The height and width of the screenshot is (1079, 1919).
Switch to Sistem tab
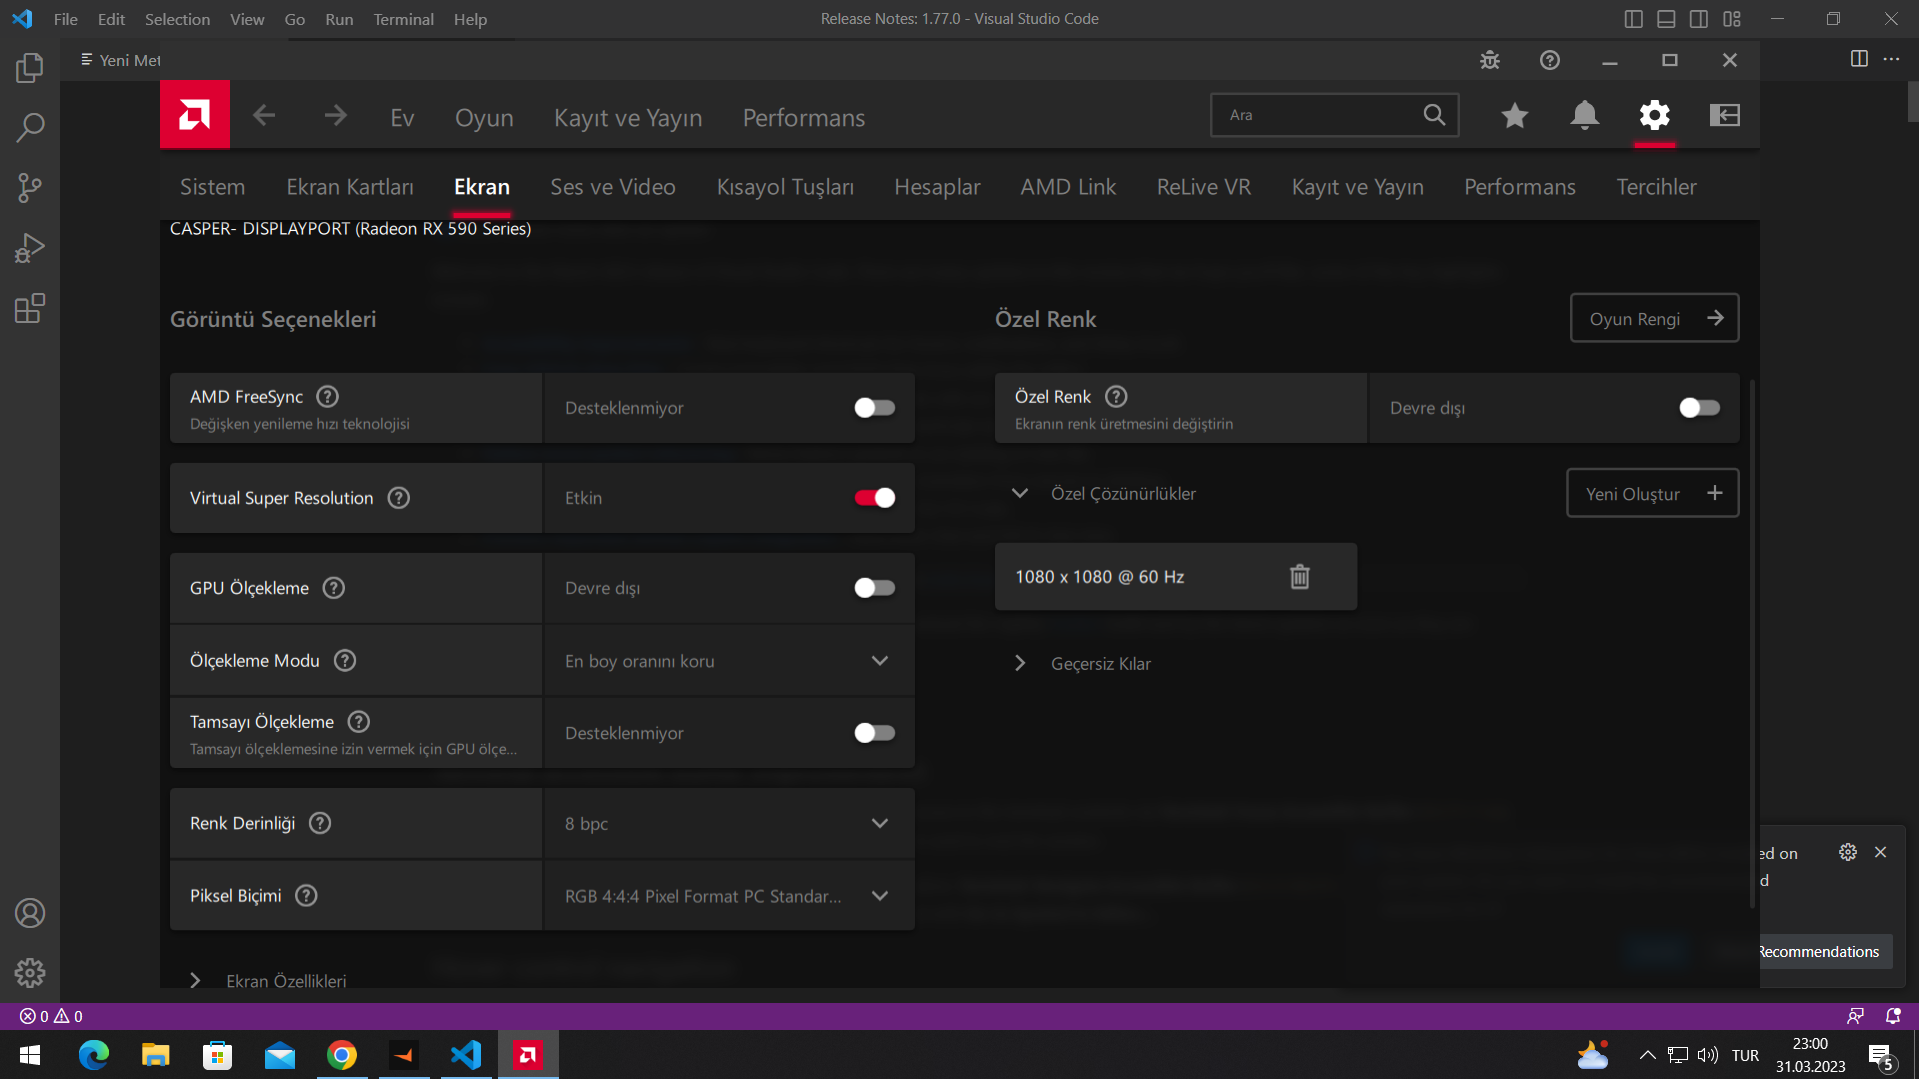click(x=212, y=187)
